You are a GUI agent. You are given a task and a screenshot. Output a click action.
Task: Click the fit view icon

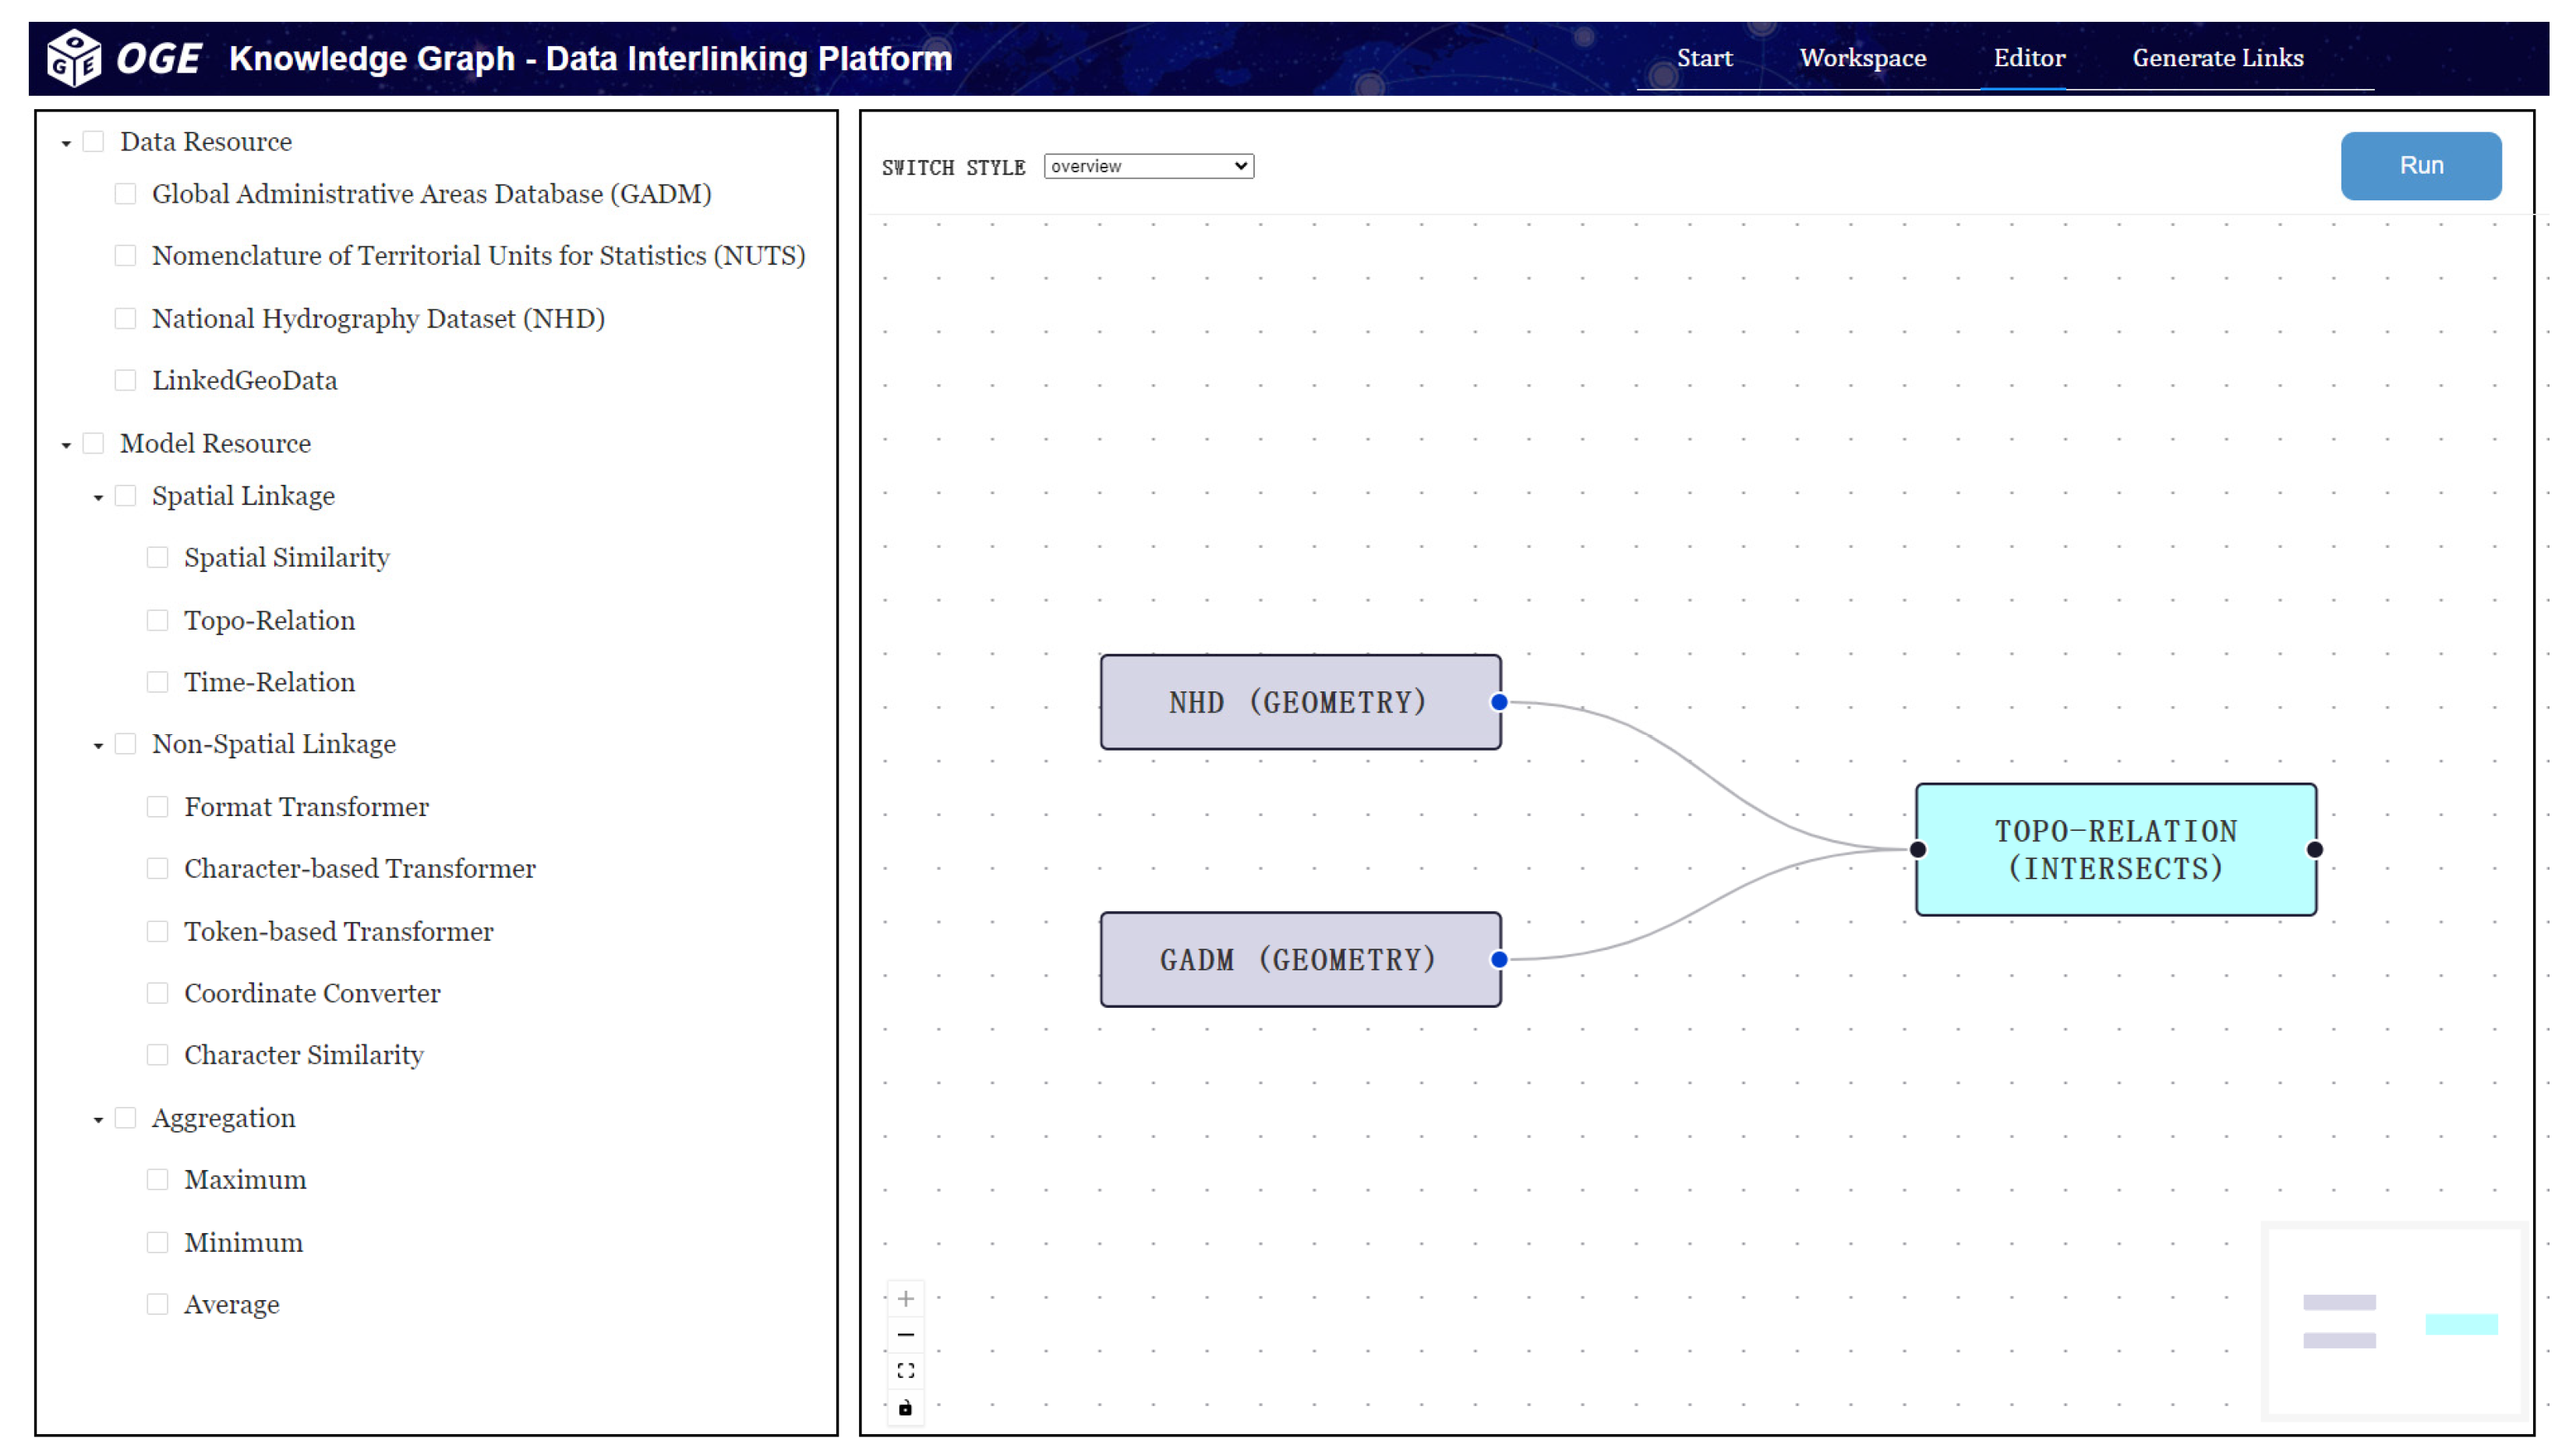[x=905, y=1371]
